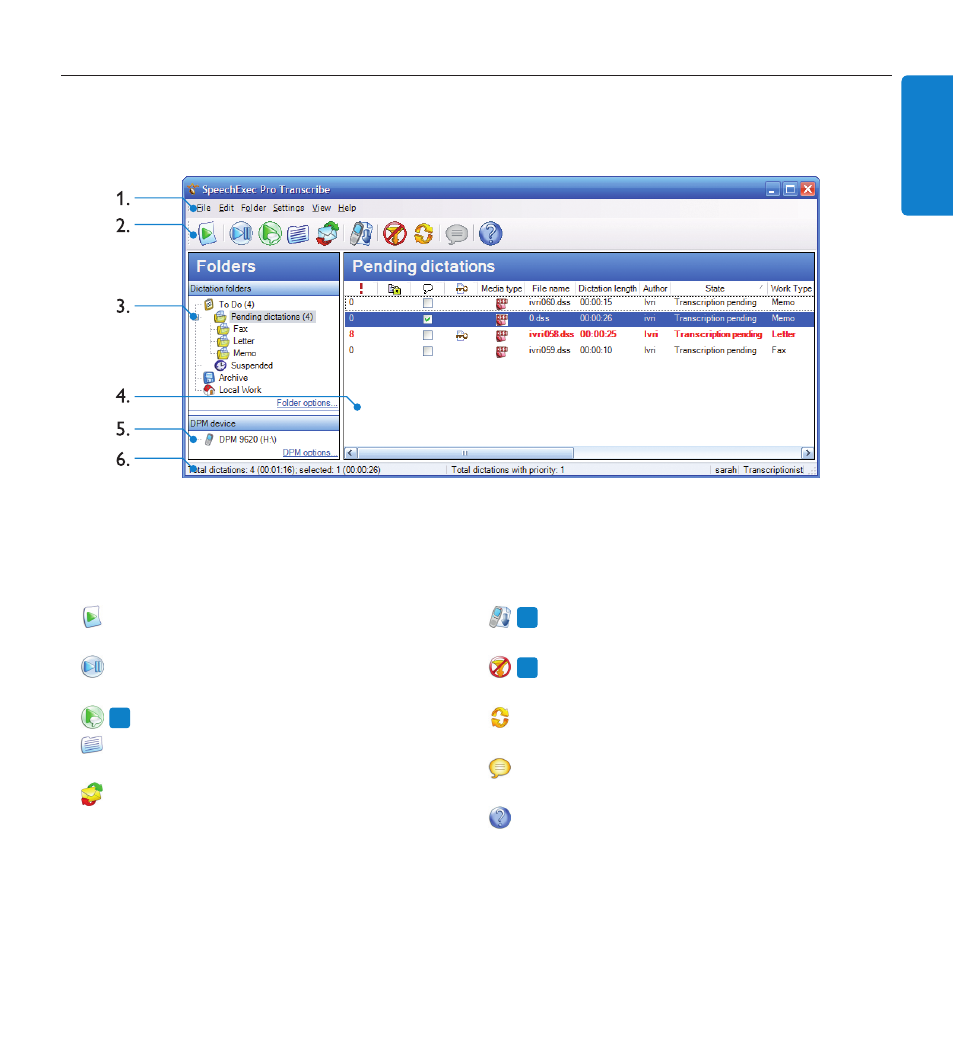
Task: Click the DPM device download toolbar icon
Action: click(361, 234)
